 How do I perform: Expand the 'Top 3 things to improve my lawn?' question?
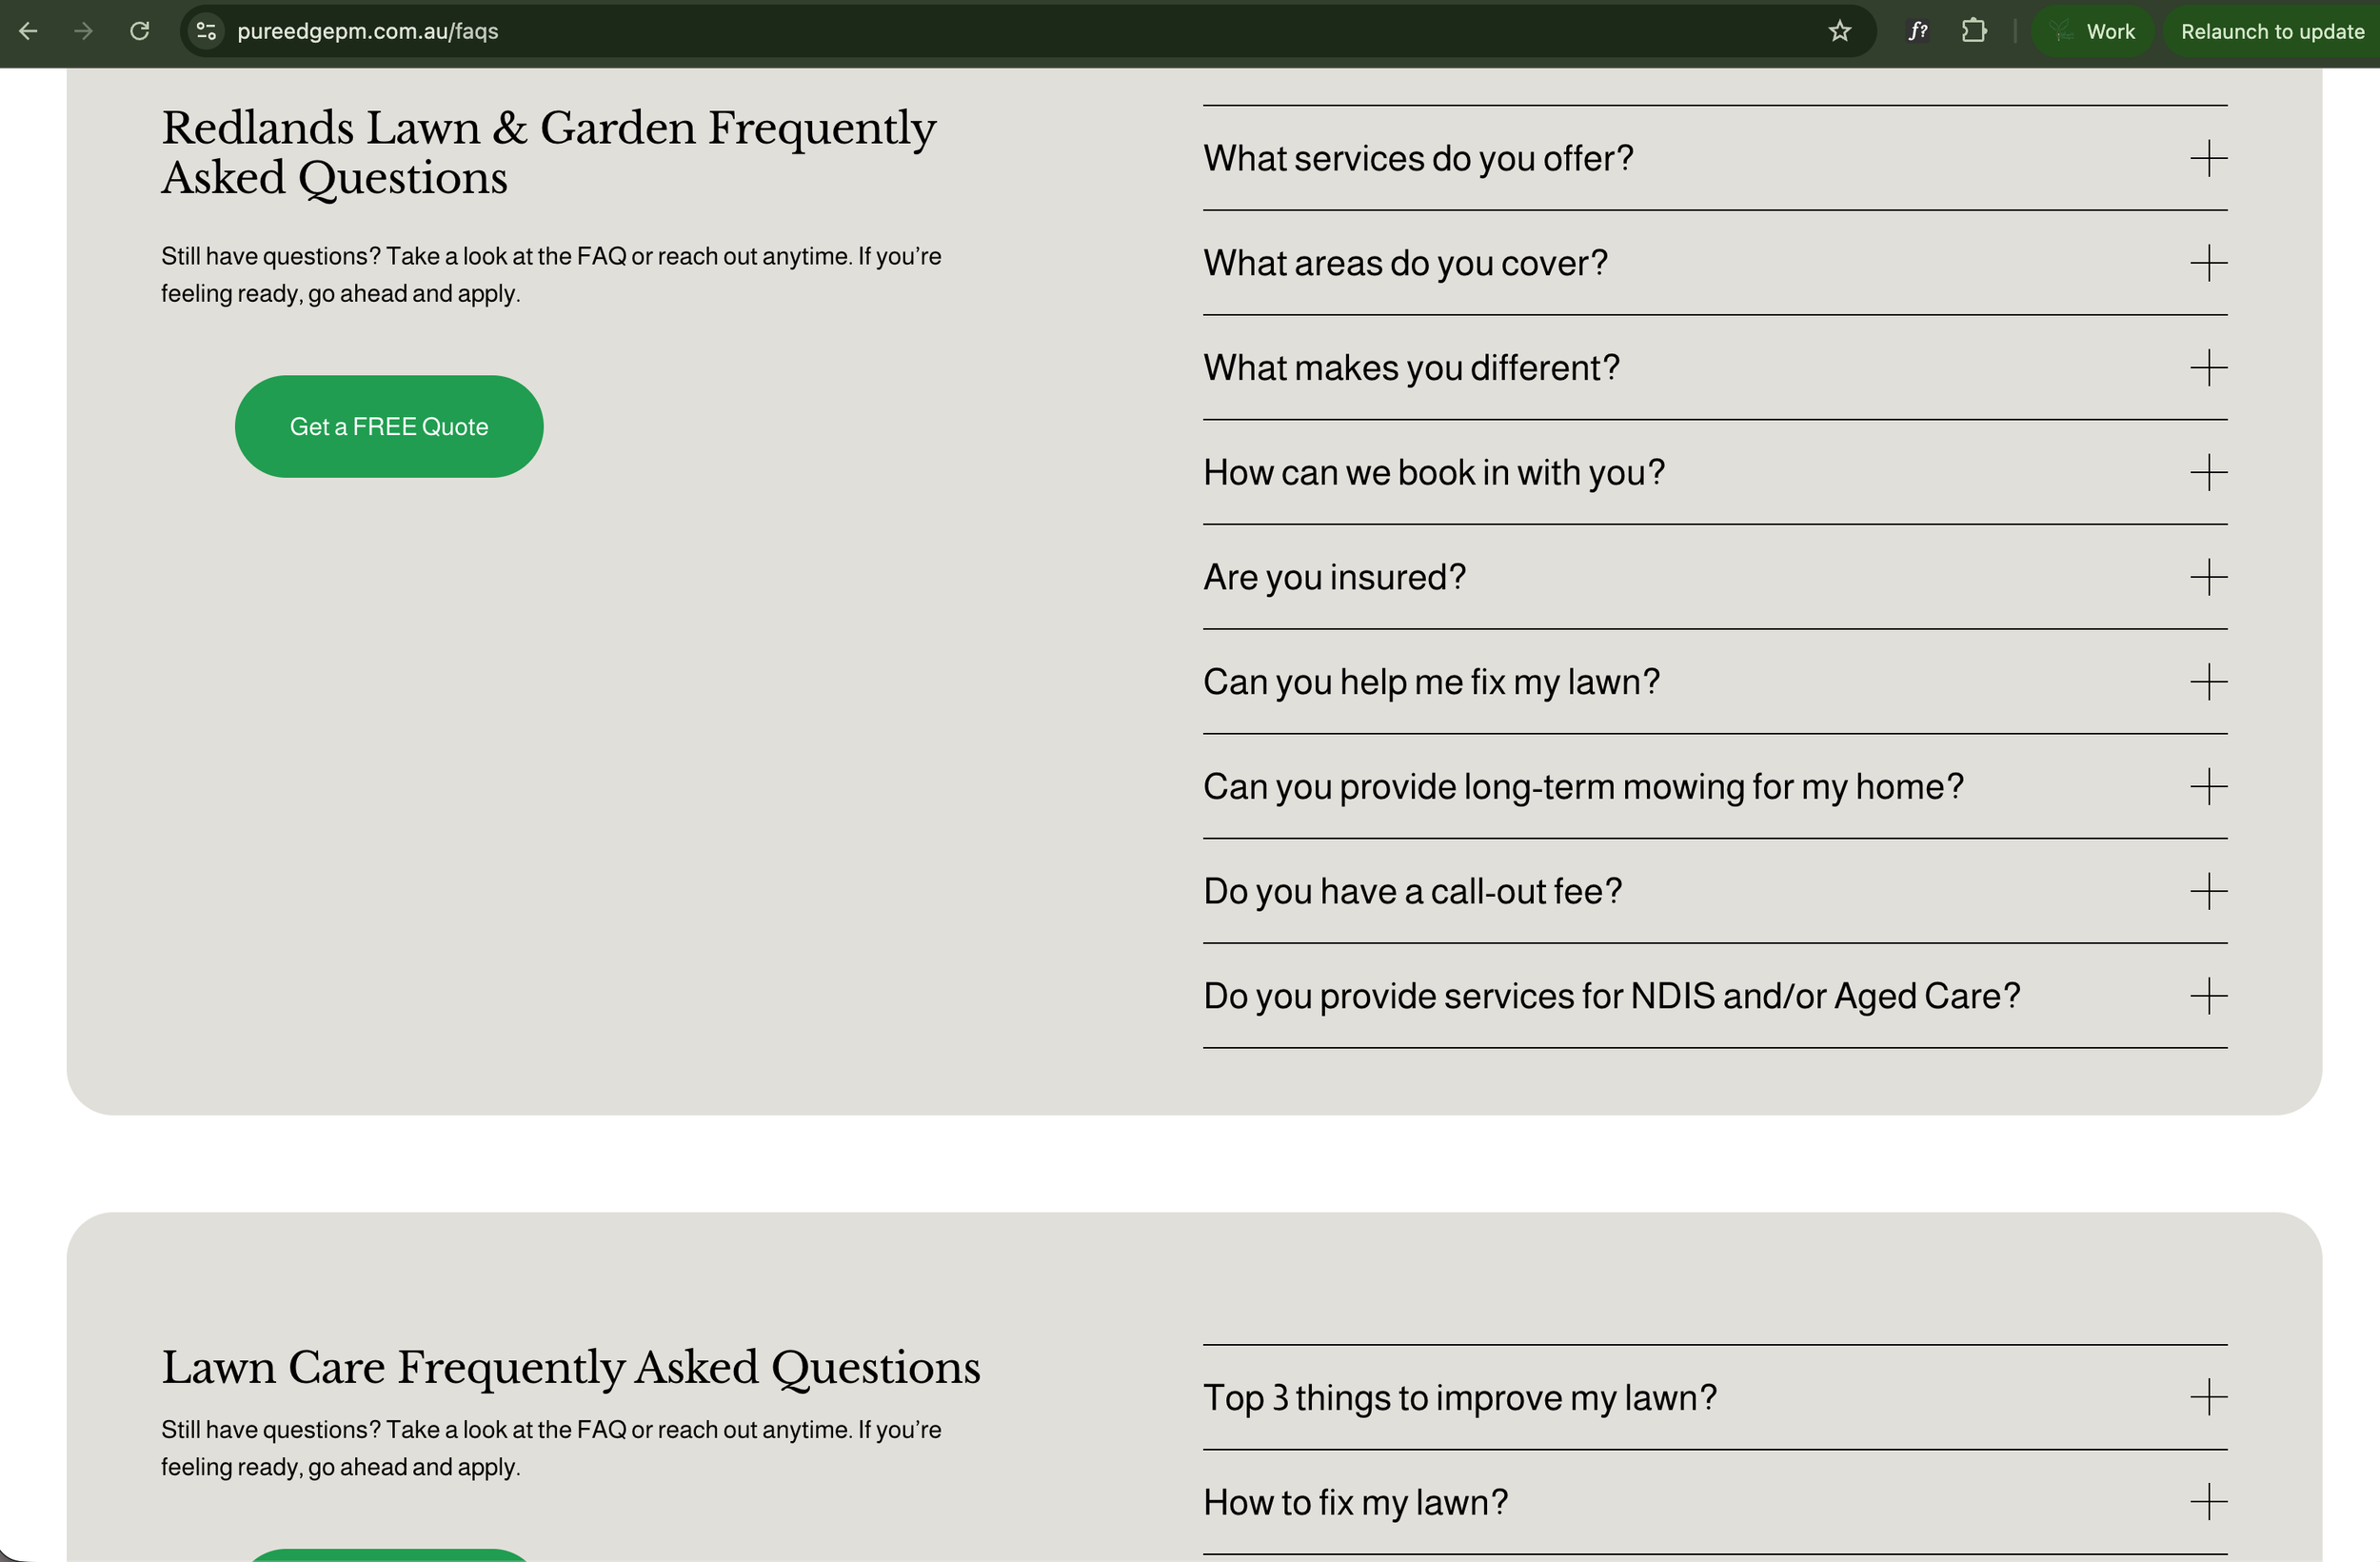coord(2209,1398)
